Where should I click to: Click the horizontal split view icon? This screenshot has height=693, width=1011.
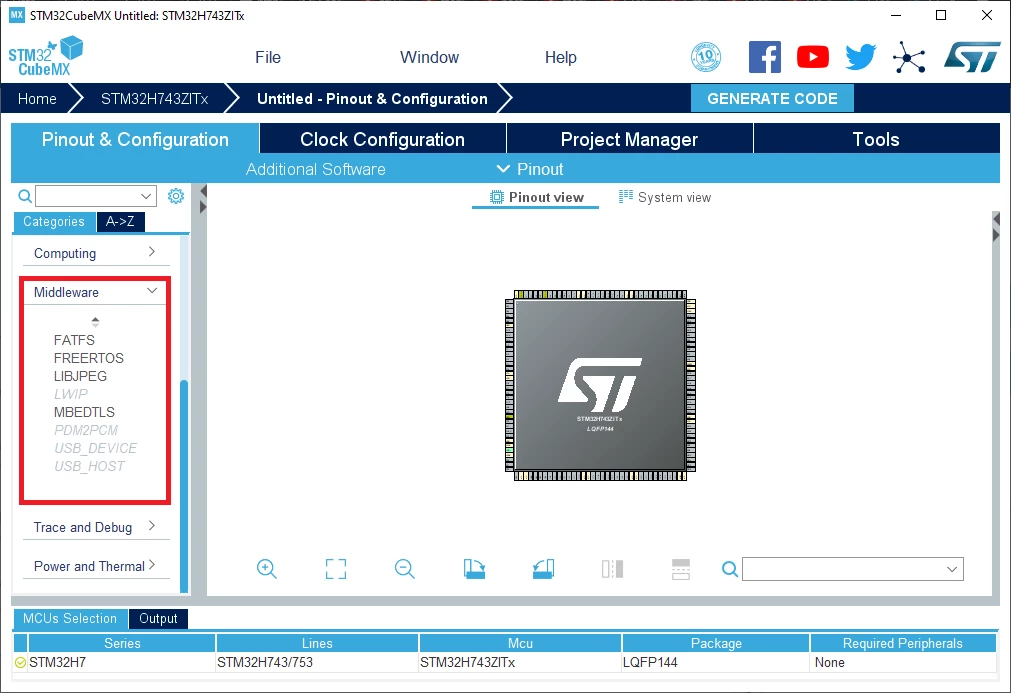click(x=681, y=569)
